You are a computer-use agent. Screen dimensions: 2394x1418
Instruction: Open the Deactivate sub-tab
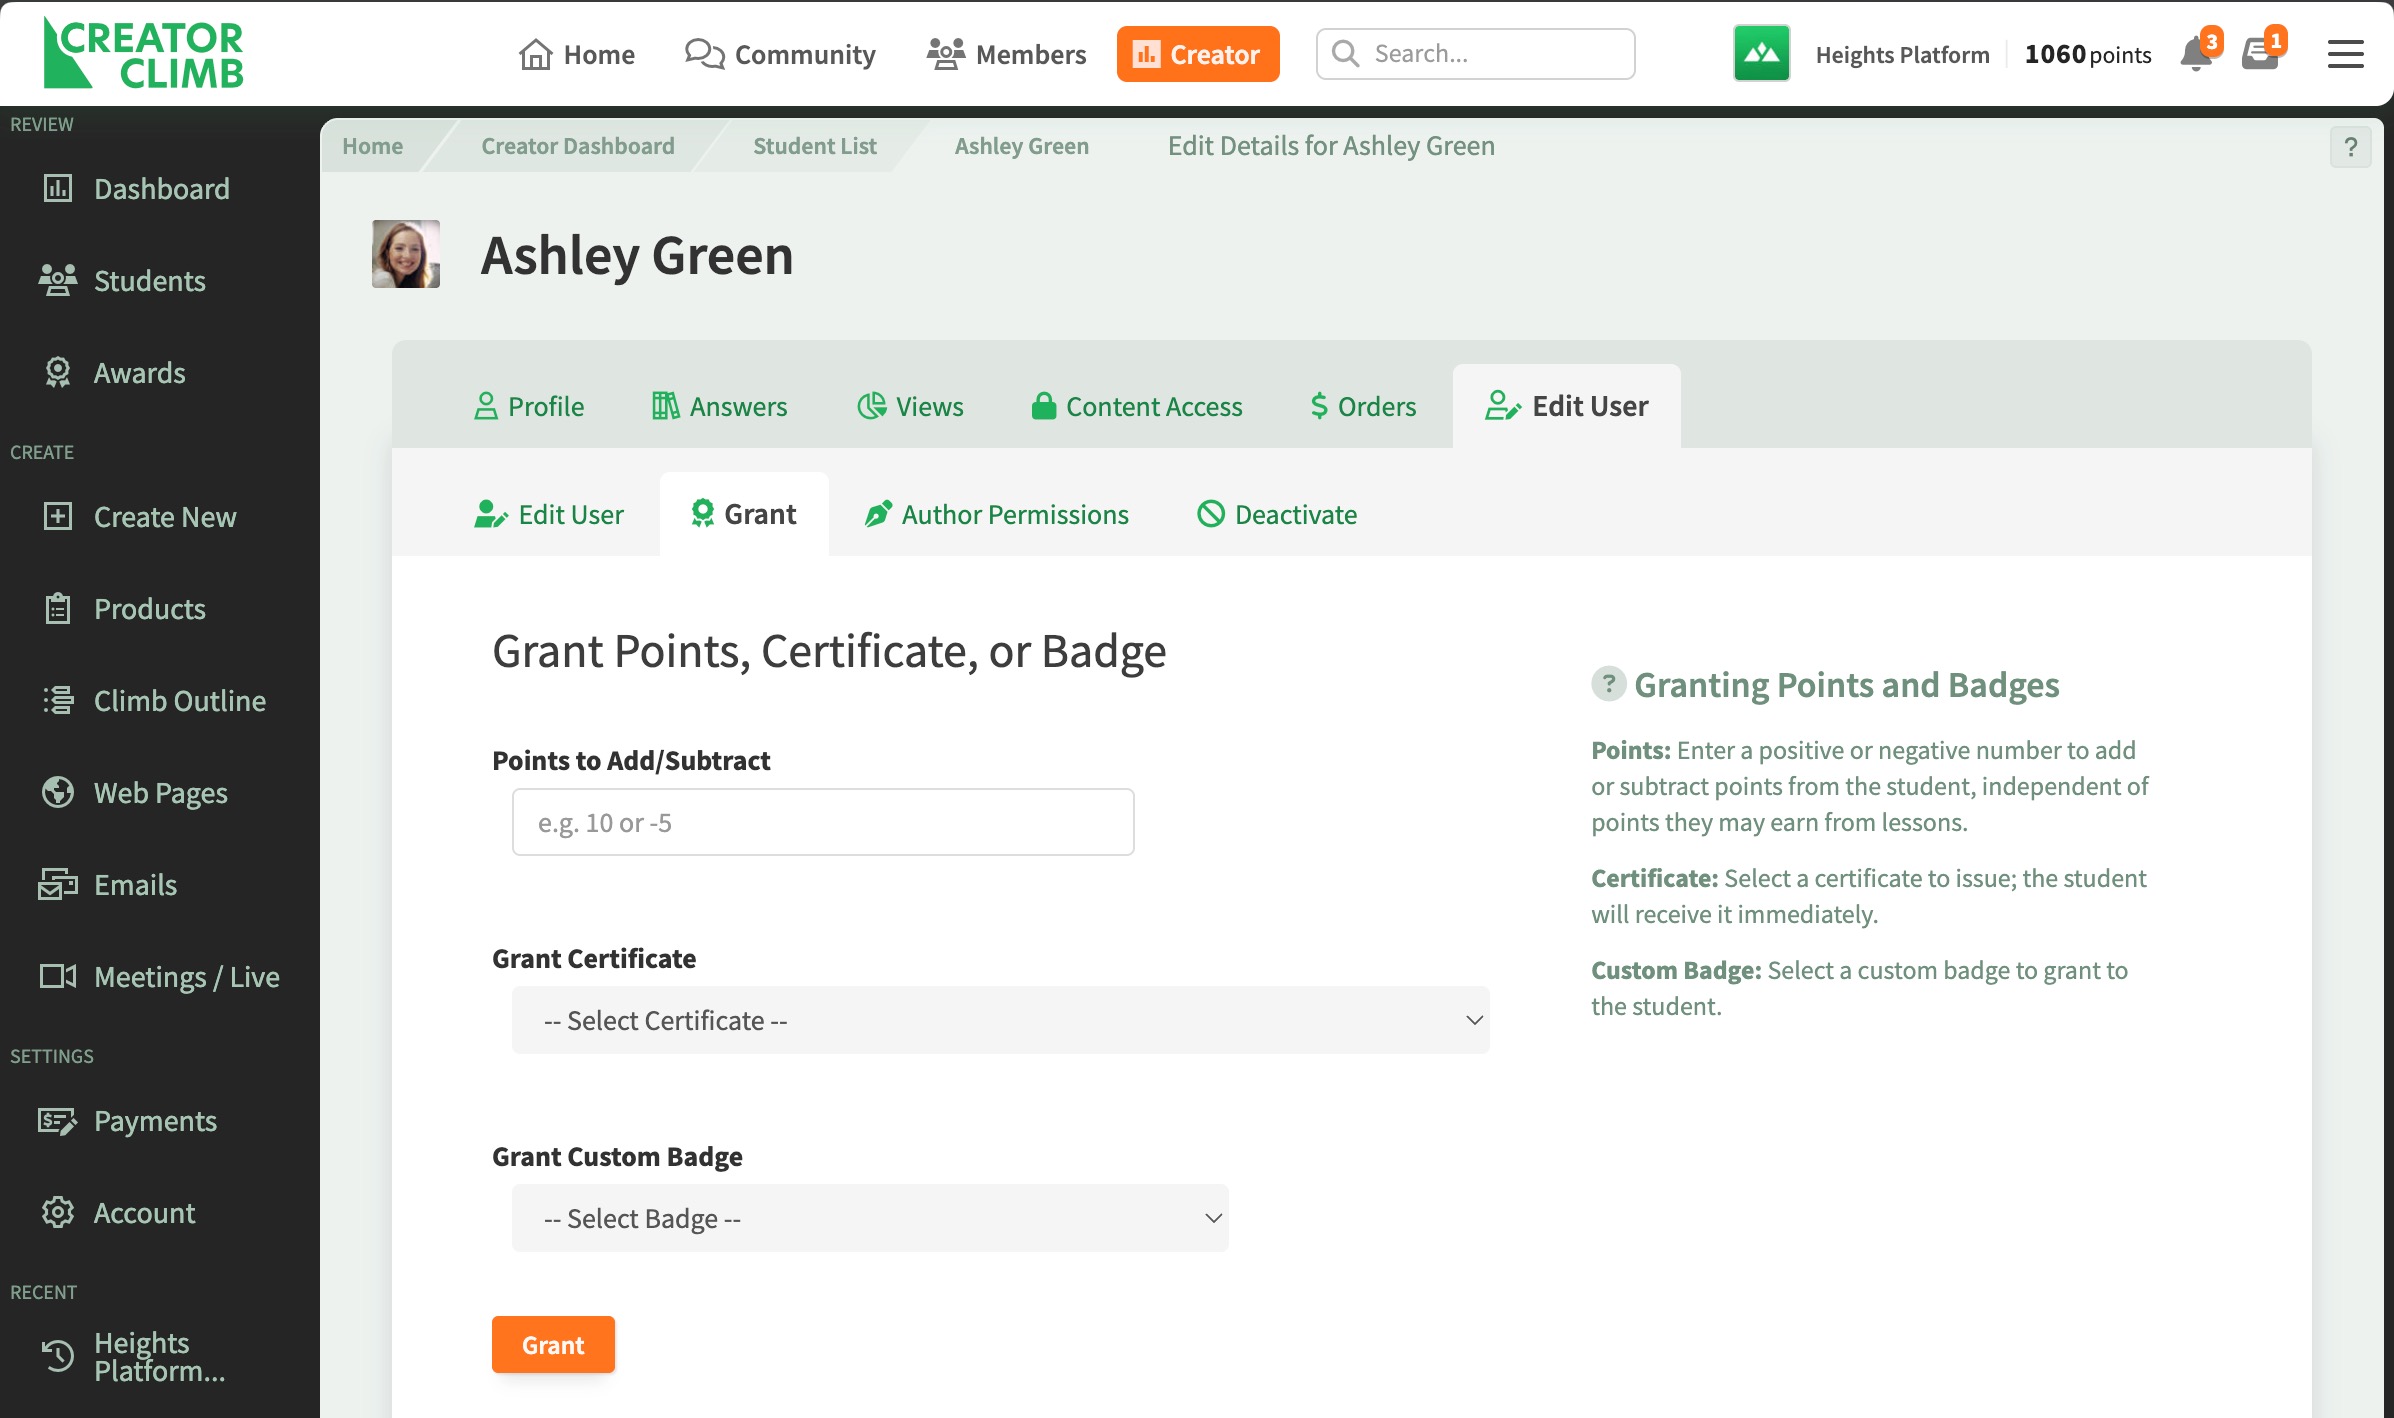point(1277,514)
